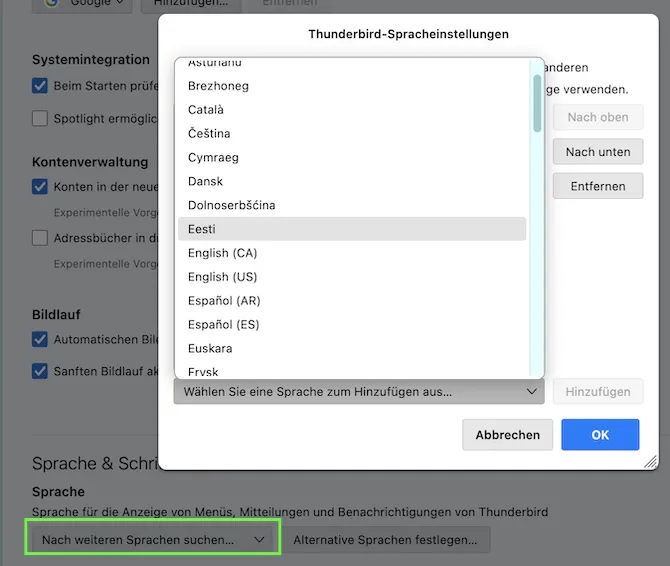This screenshot has width=670, height=566.
Task: Cancel with the Abbrechen button
Action: [508, 435]
